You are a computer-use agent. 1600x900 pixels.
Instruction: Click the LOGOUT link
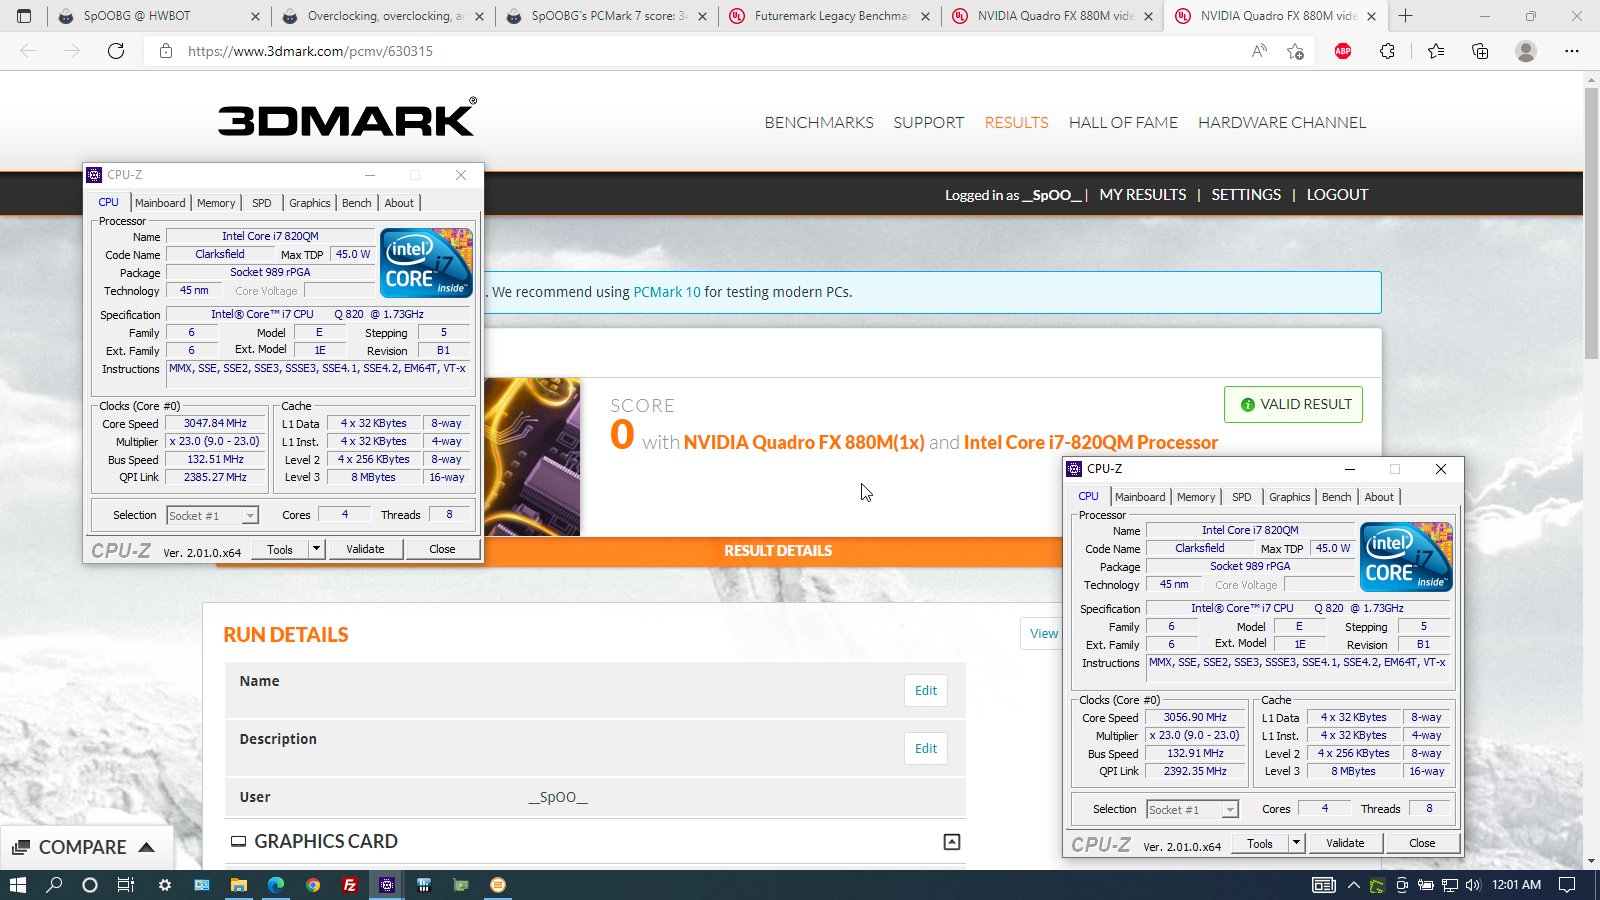pos(1337,195)
